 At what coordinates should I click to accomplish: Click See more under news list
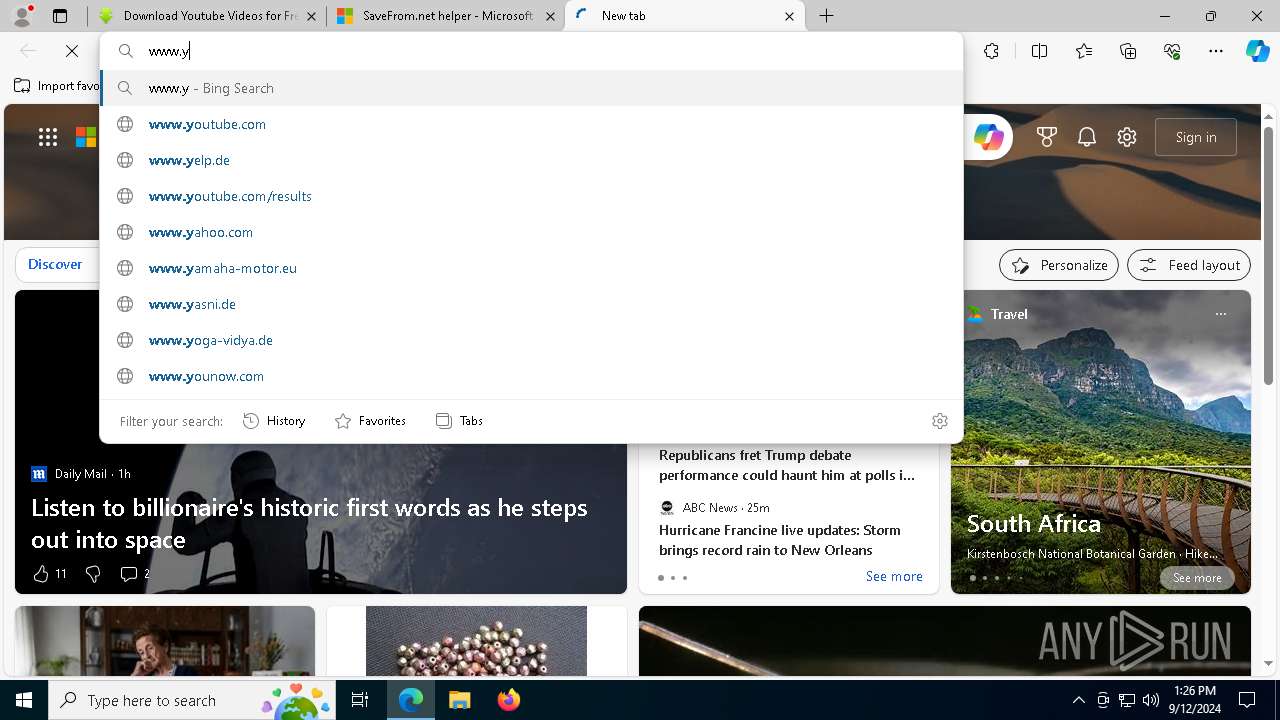click(894, 576)
